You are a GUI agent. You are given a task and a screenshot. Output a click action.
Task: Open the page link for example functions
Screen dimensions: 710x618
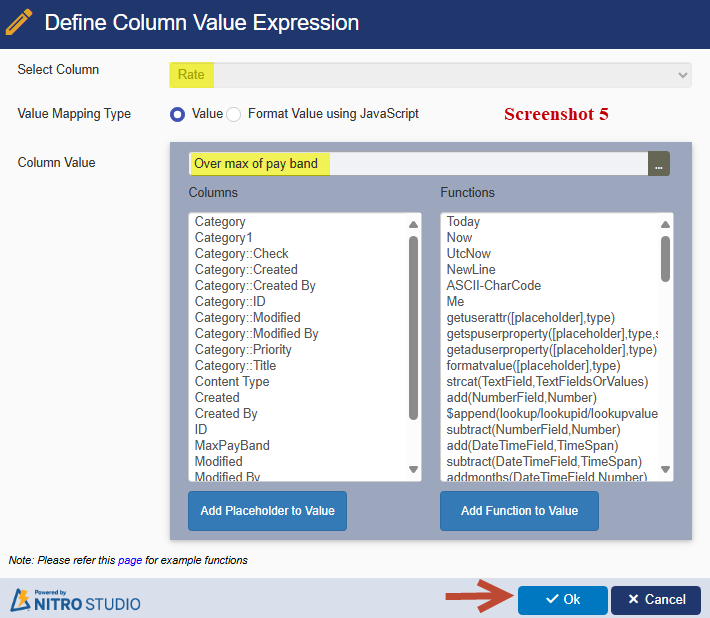pos(130,561)
